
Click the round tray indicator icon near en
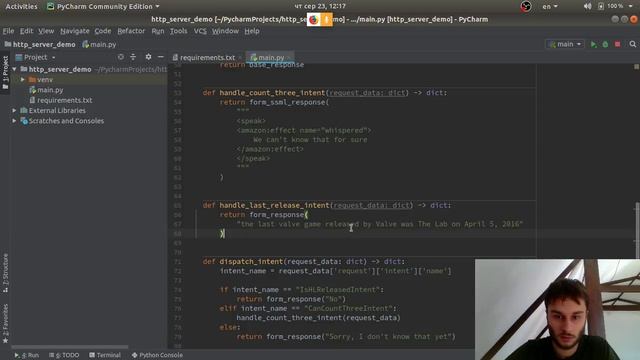click(x=526, y=7)
